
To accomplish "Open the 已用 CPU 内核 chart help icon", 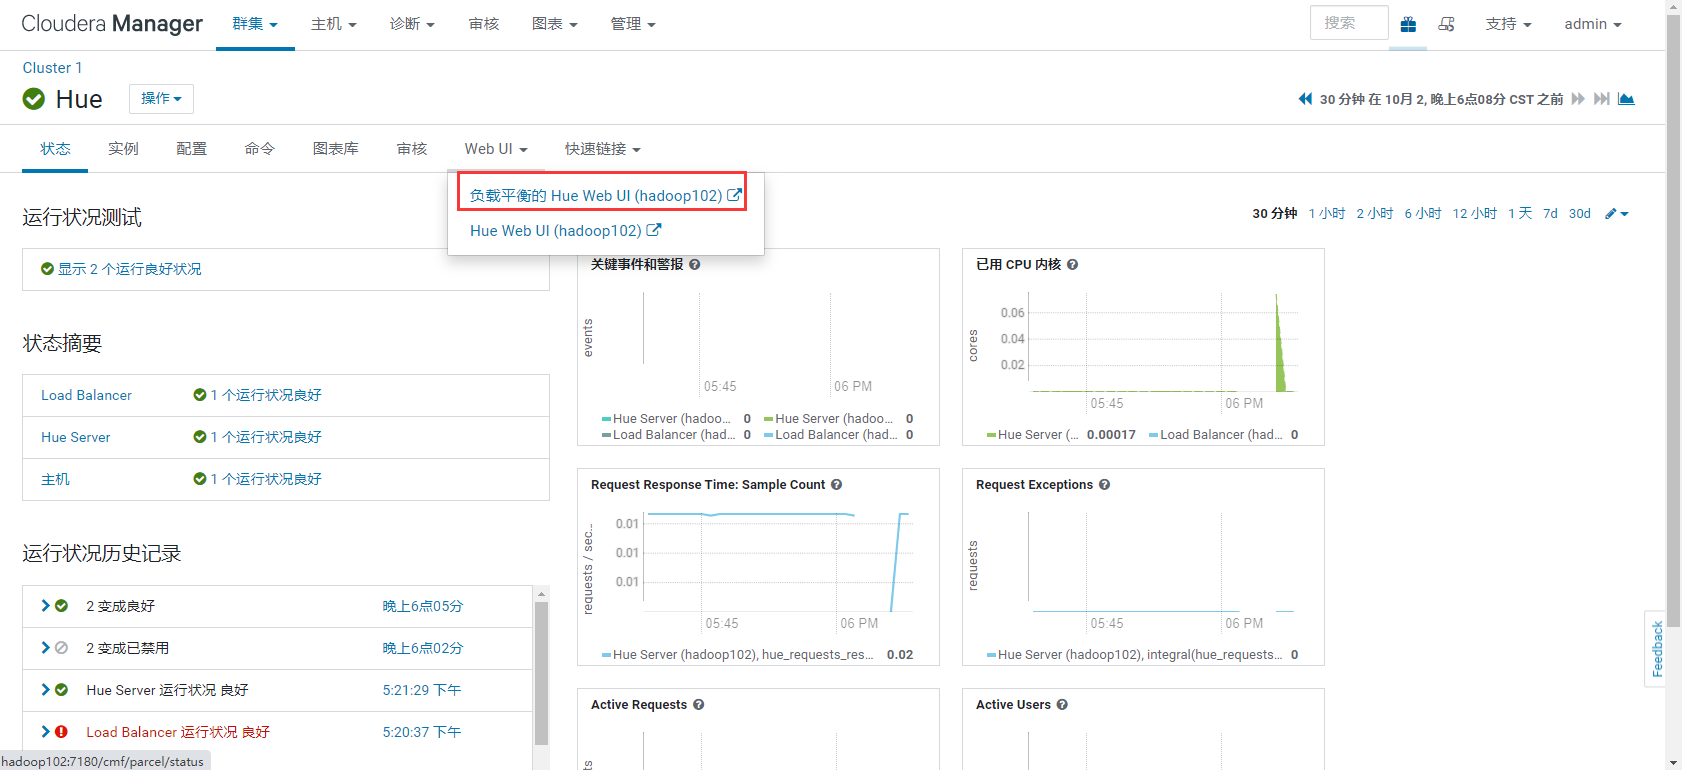I will [1072, 265].
